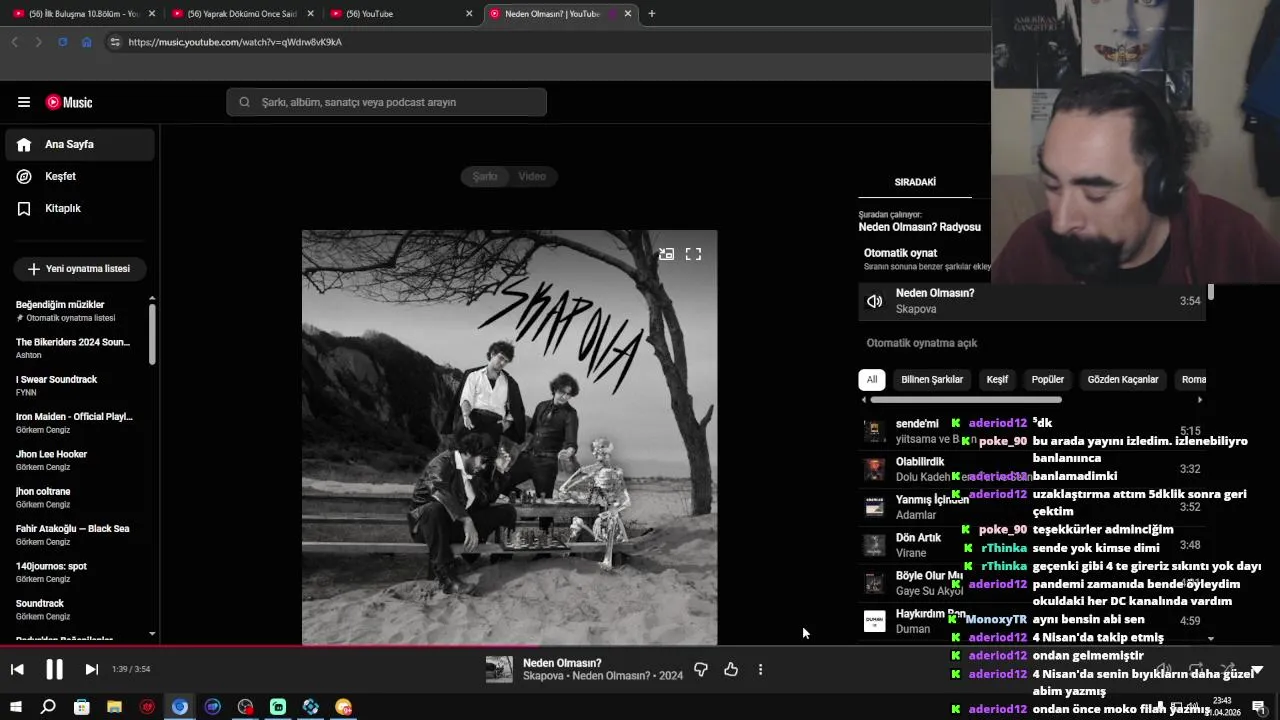
Task: Open the Kitaplık library page
Action: tap(80, 208)
